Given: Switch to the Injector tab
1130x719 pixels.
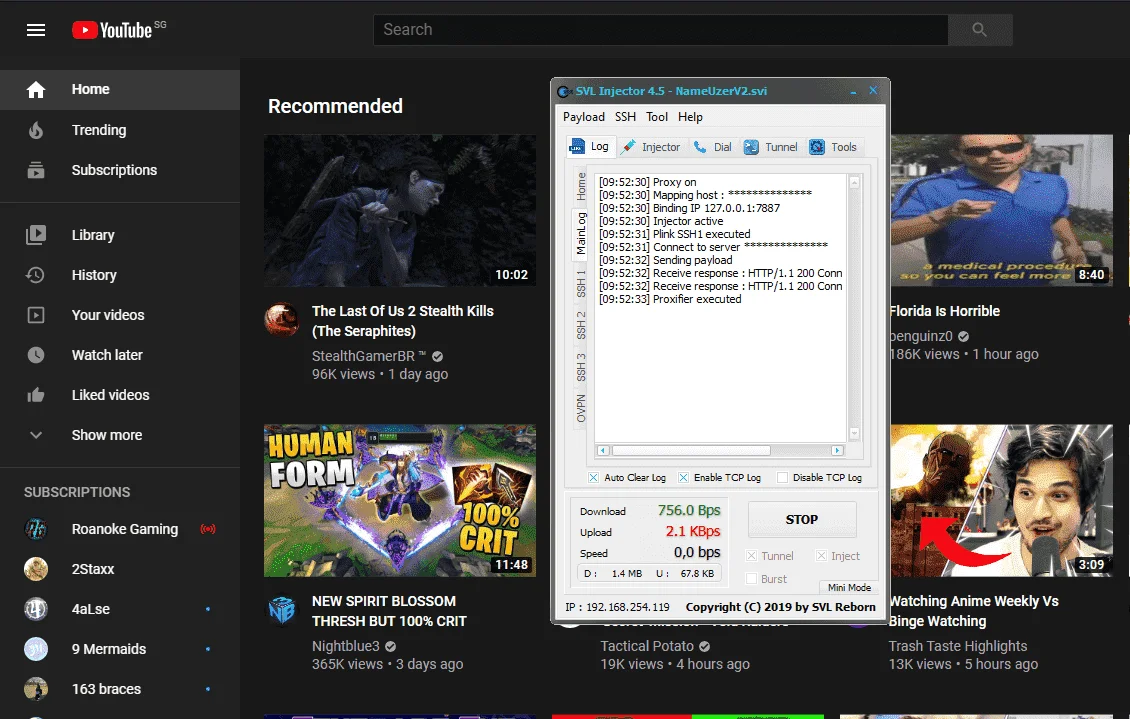Looking at the screenshot, I should pos(651,147).
